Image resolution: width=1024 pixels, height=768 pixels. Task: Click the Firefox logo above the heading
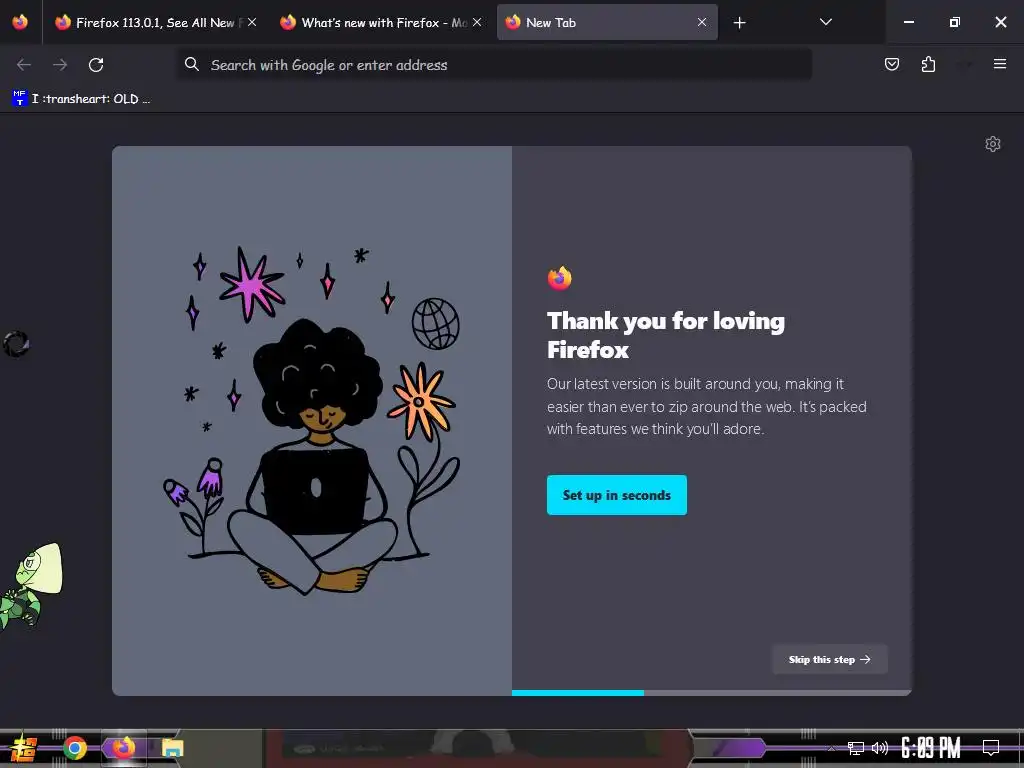560,278
